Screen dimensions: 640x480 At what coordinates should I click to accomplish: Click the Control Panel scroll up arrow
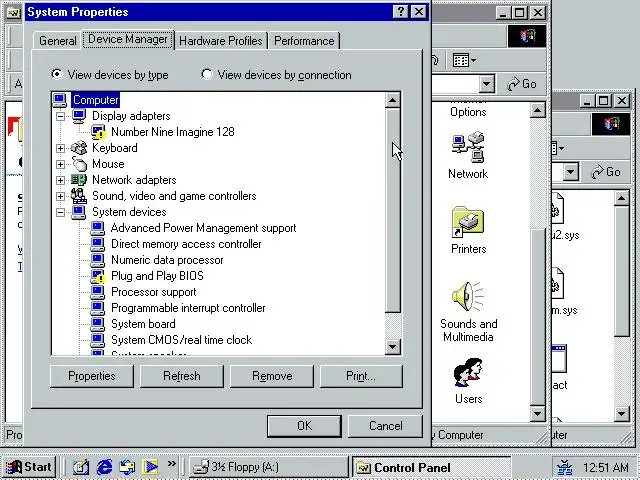pyautogui.click(x=537, y=111)
